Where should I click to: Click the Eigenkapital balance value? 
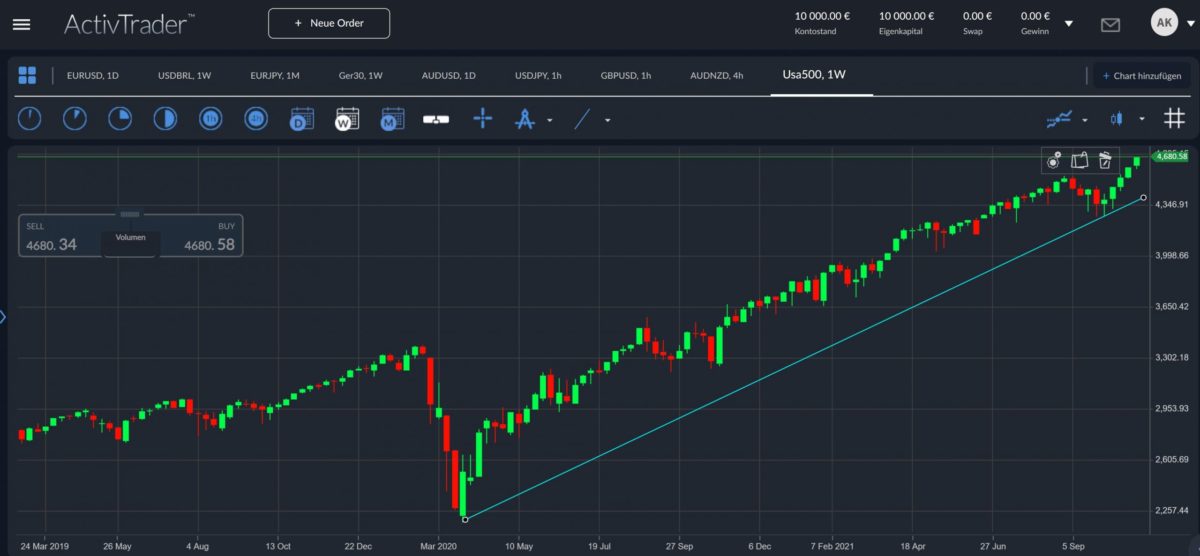pyautogui.click(x=907, y=16)
